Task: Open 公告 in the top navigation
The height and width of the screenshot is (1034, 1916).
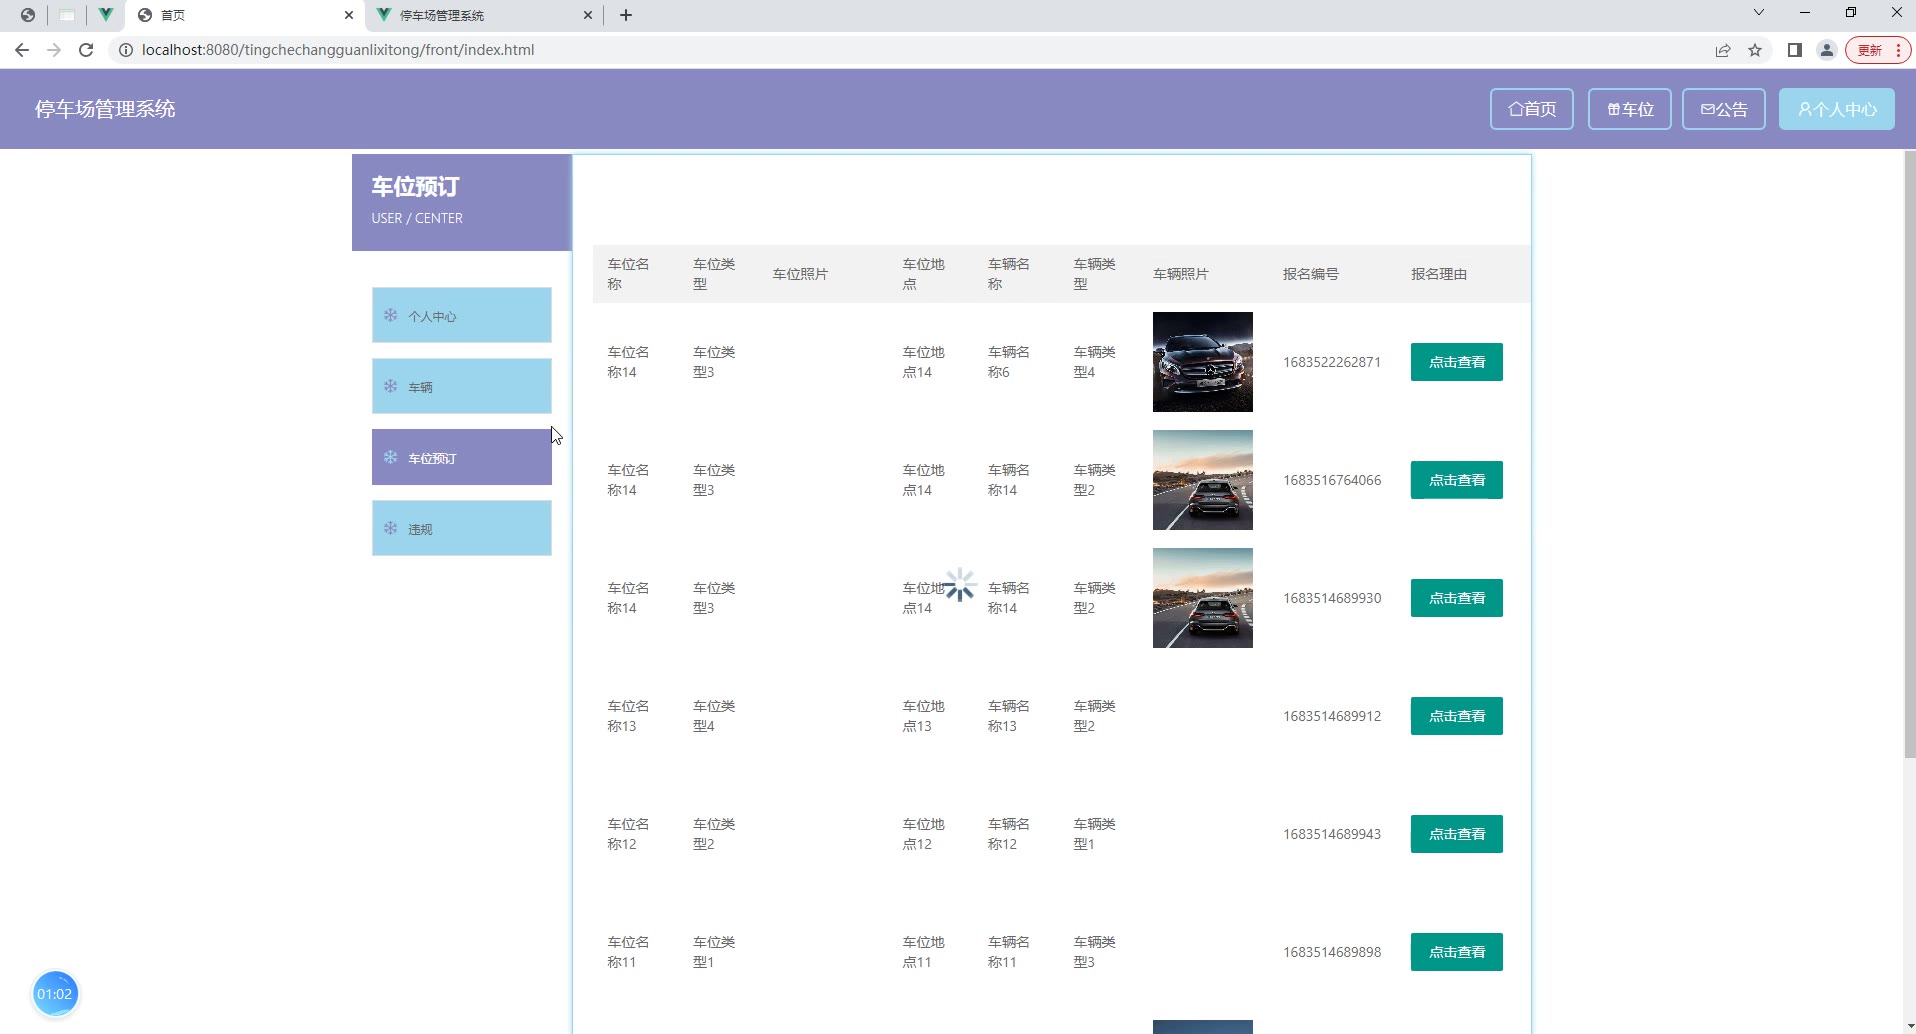Action: point(1723,109)
